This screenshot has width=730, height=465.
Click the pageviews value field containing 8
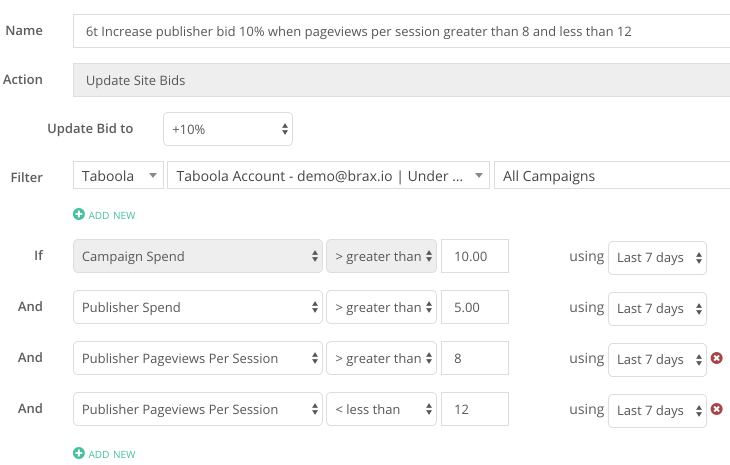[x=475, y=358]
